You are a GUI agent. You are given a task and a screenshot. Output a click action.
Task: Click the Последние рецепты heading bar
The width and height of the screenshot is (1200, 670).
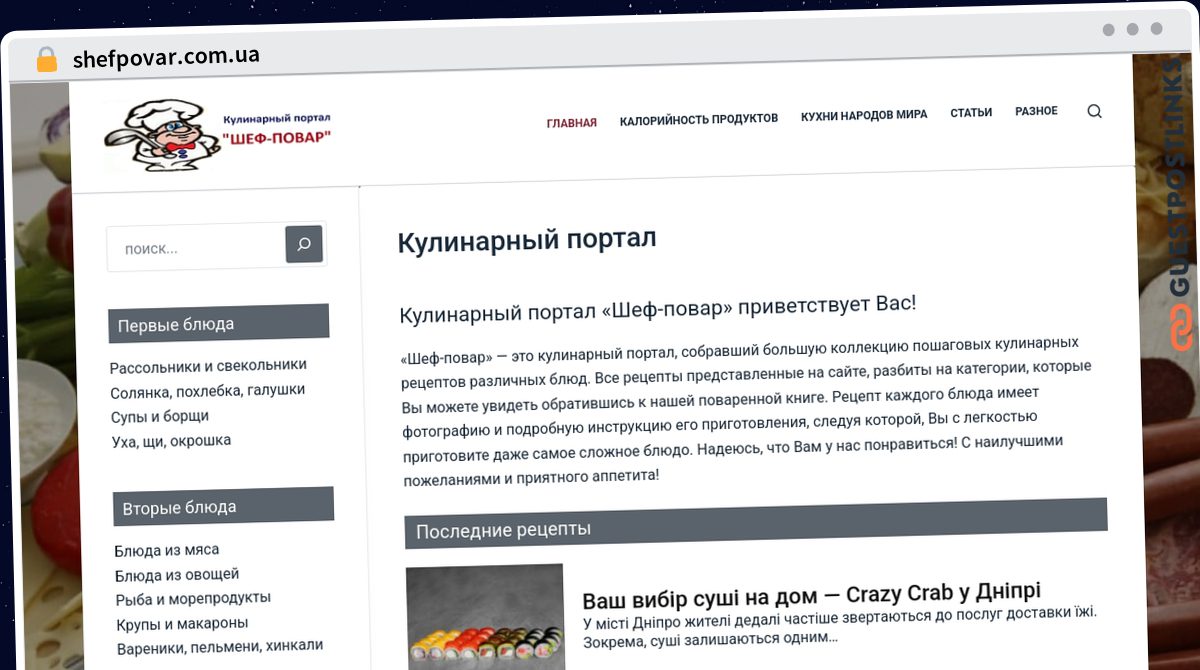tap(756, 524)
